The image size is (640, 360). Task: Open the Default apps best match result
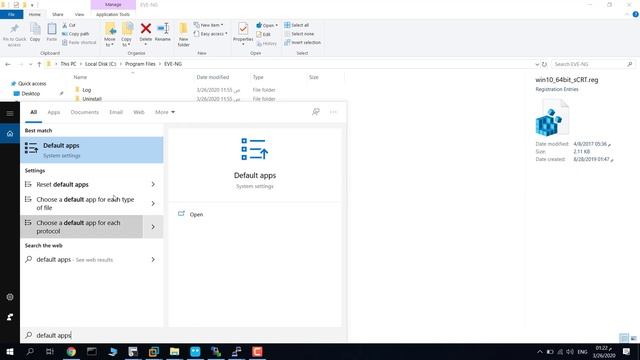(x=92, y=150)
